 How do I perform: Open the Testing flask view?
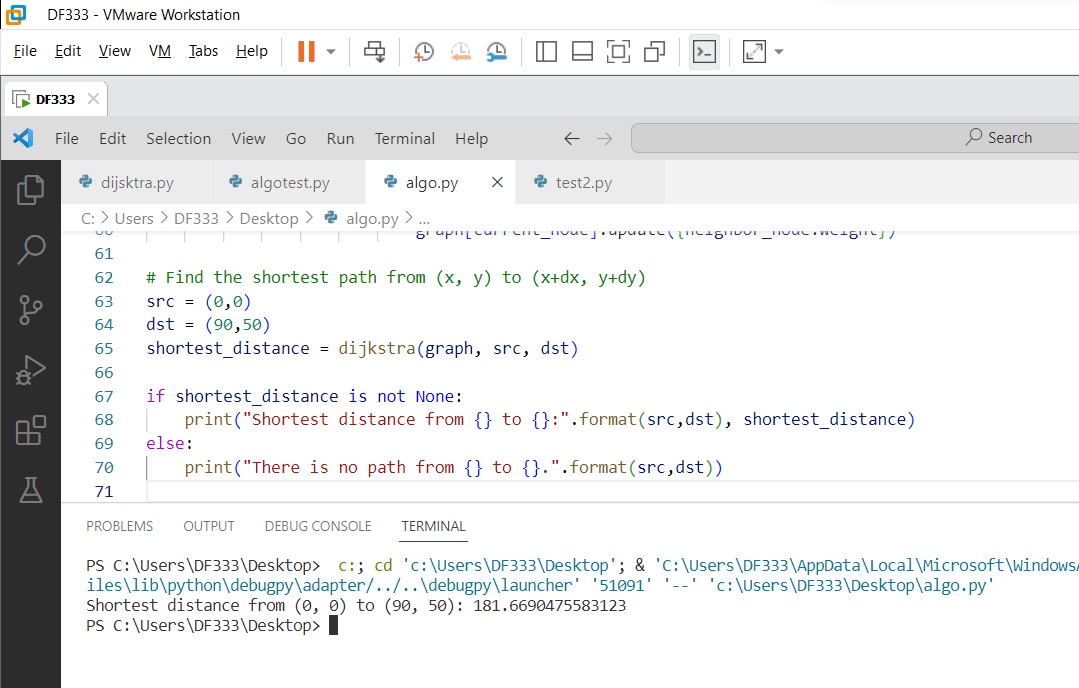click(31, 491)
